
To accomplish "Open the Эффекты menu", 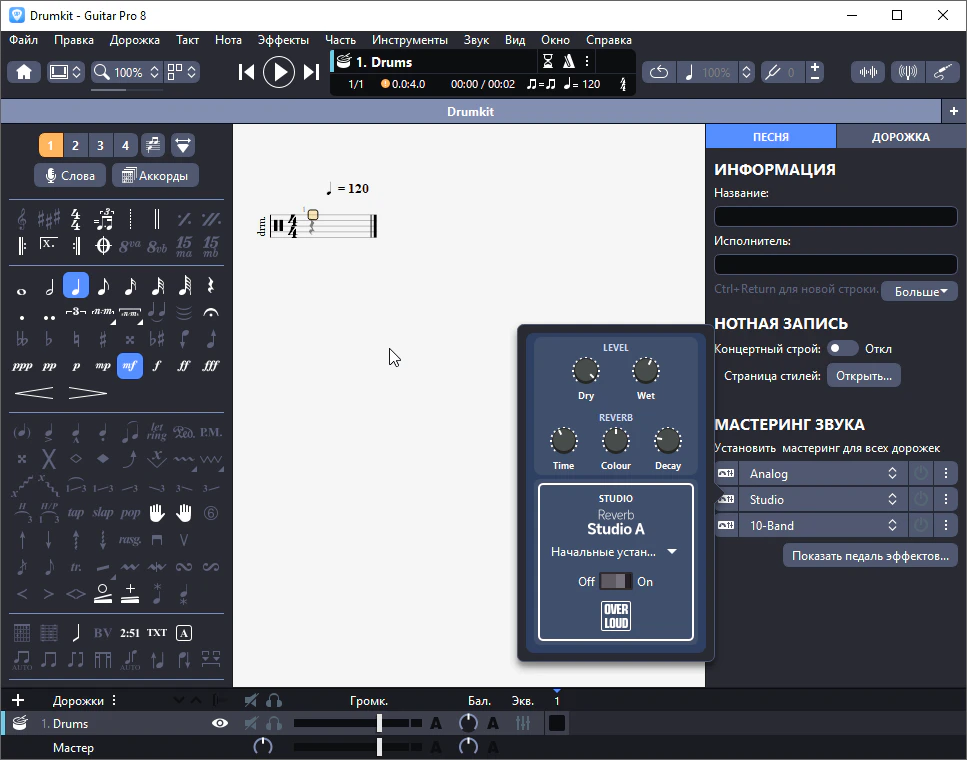I will (x=283, y=40).
